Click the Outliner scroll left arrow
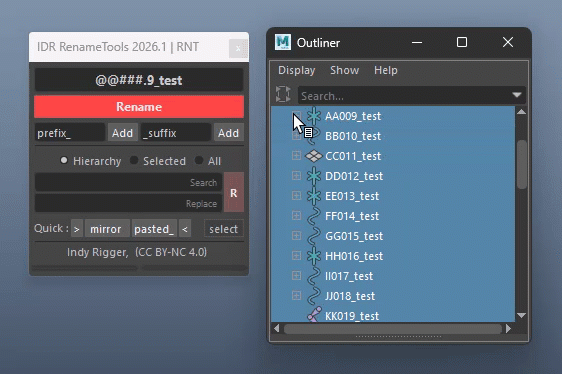 point(276,328)
